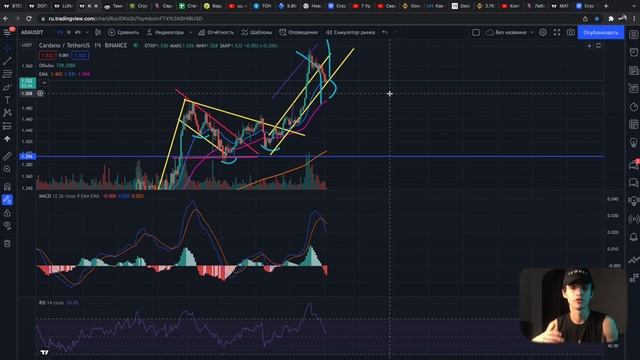Open the timeframe interval dropdown arrow

coord(87,32)
